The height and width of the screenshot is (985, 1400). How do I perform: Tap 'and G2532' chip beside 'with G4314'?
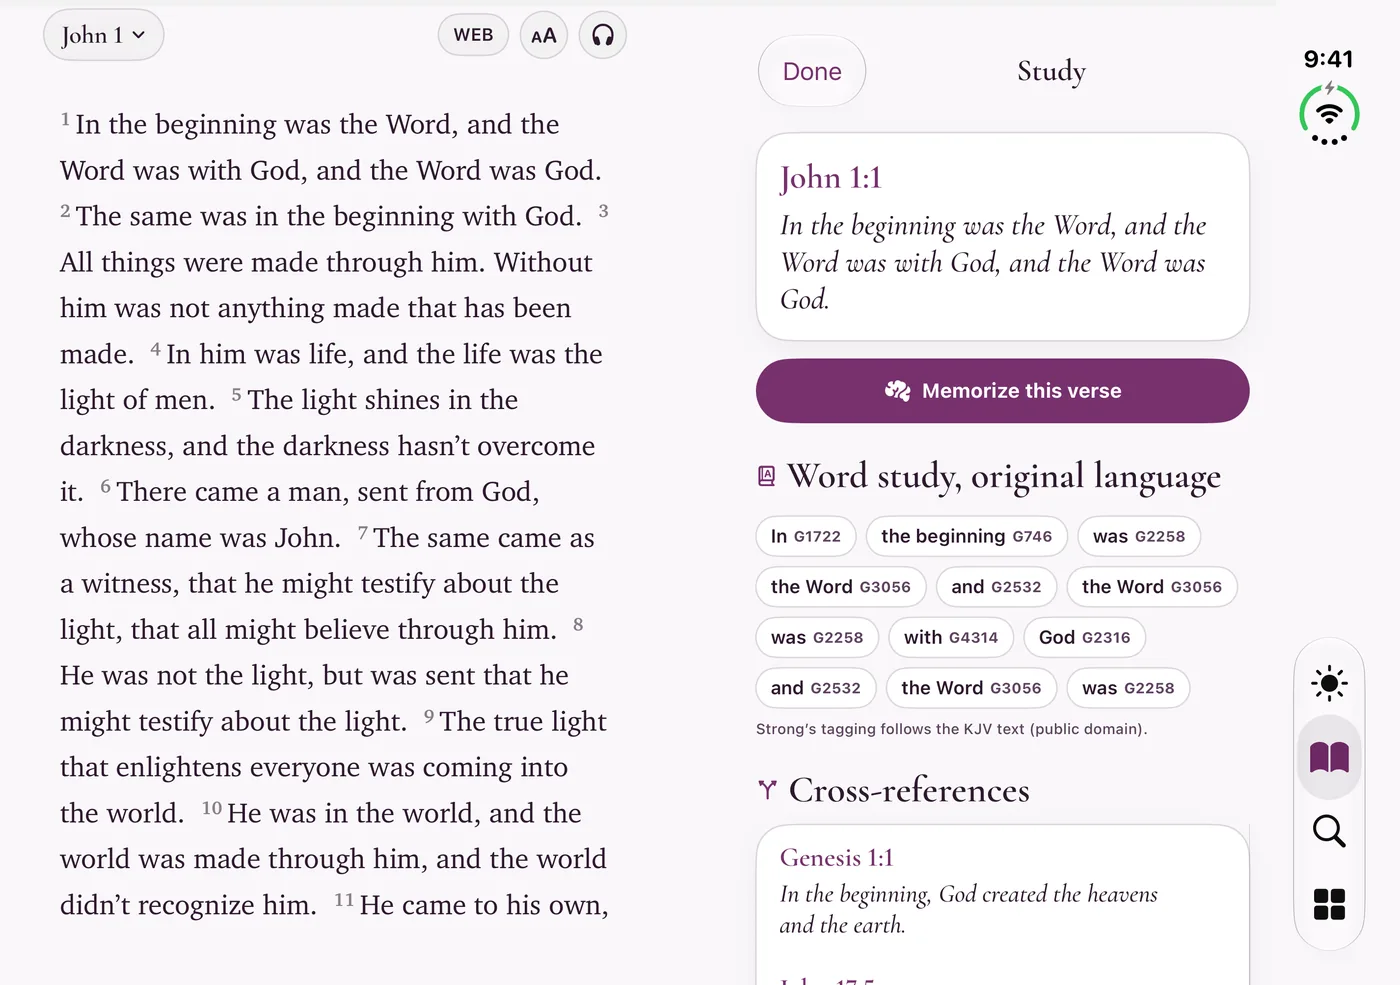pos(996,587)
